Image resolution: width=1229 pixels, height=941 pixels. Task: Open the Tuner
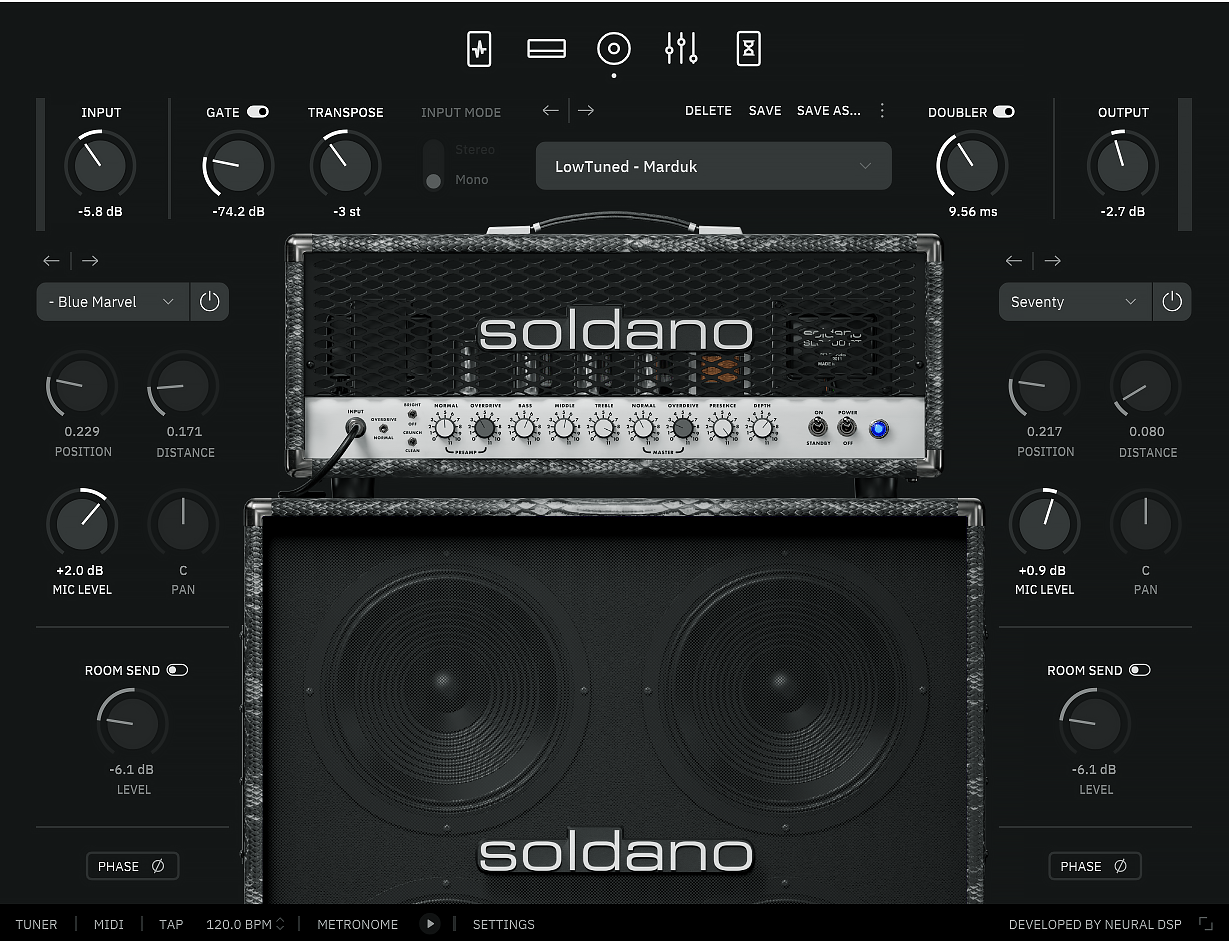point(36,924)
